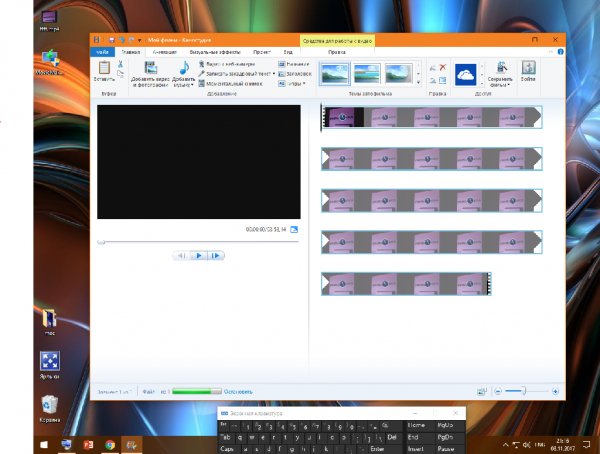Expand AutoMovie themes gallery arrow
This screenshot has width=600, height=454.
click(x=418, y=83)
